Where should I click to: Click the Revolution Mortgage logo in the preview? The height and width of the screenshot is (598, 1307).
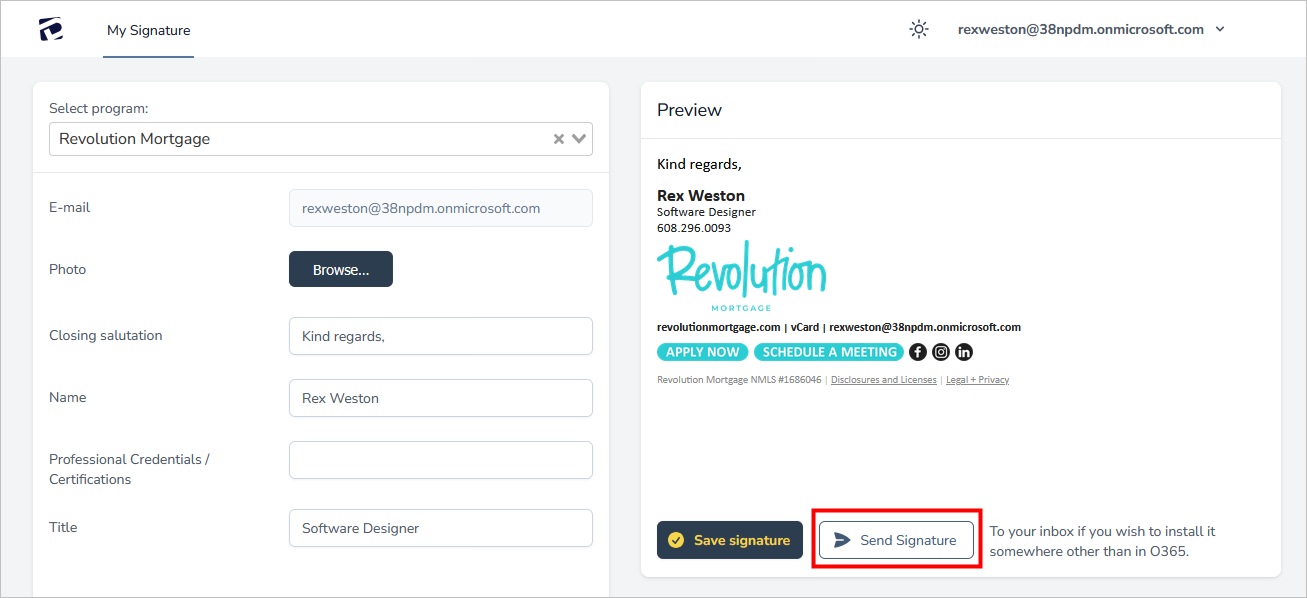[x=741, y=276]
